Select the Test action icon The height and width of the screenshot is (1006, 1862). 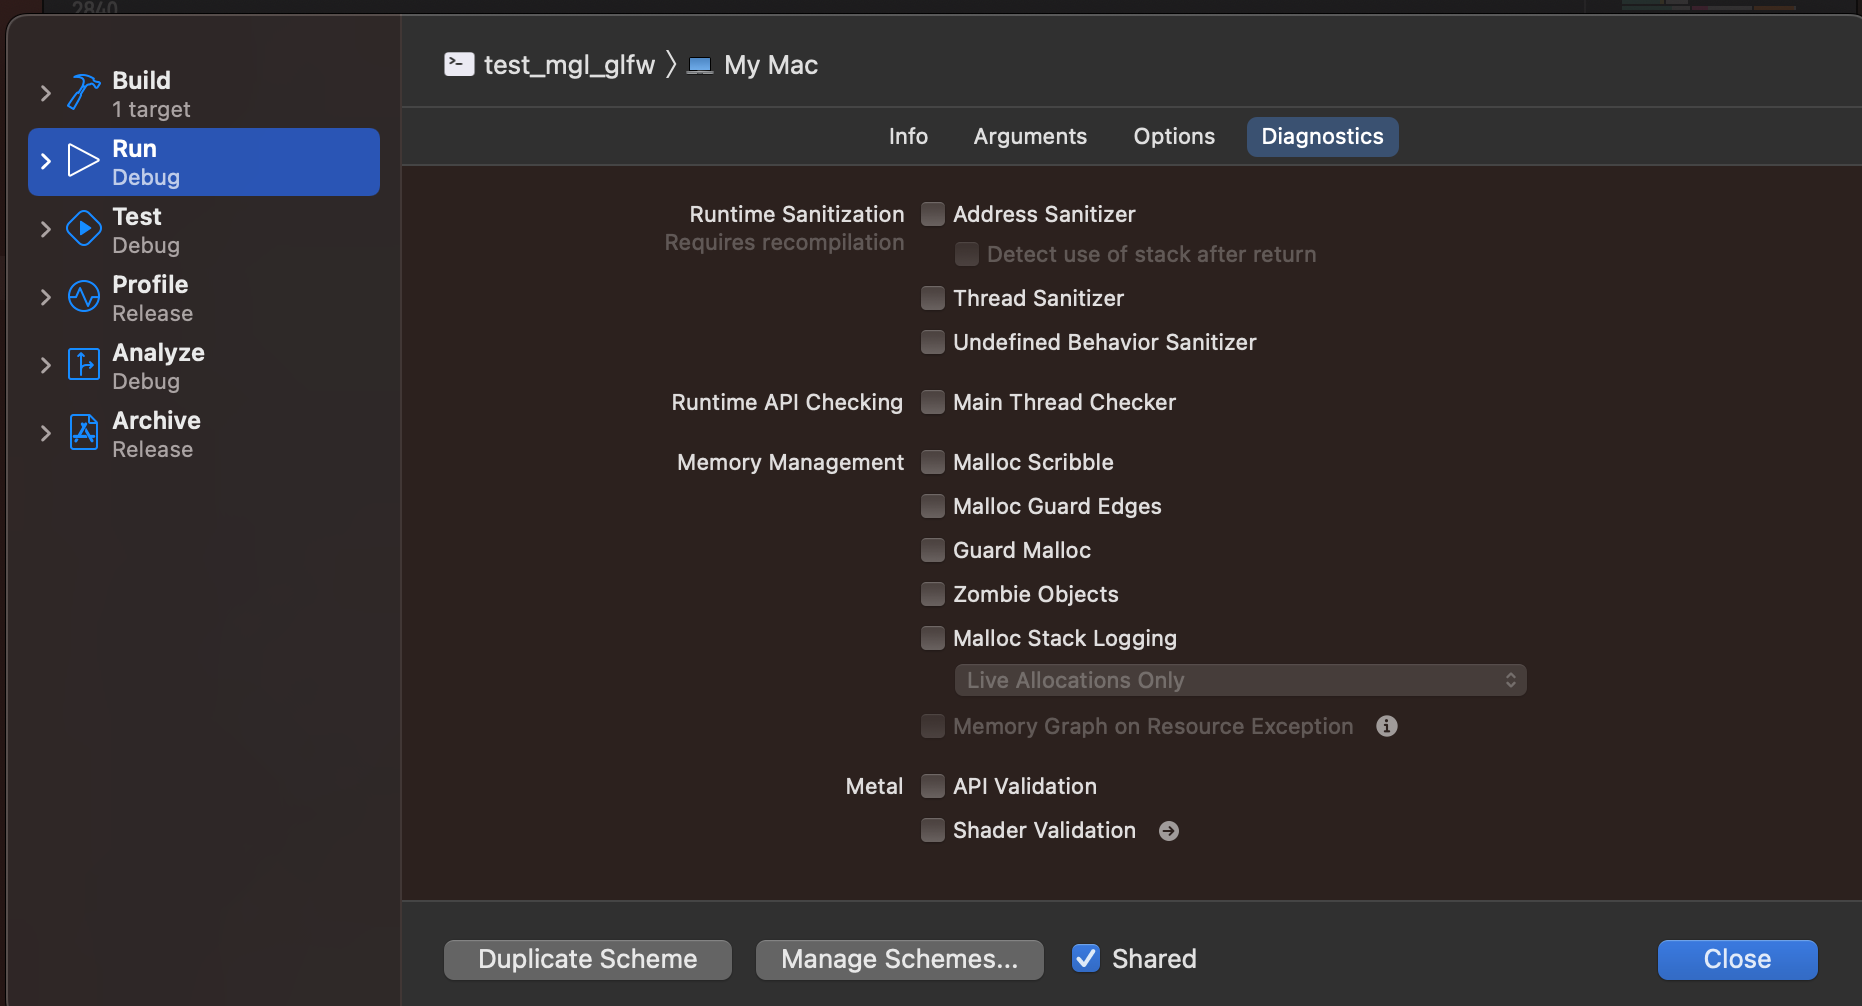pyautogui.click(x=82, y=228)
